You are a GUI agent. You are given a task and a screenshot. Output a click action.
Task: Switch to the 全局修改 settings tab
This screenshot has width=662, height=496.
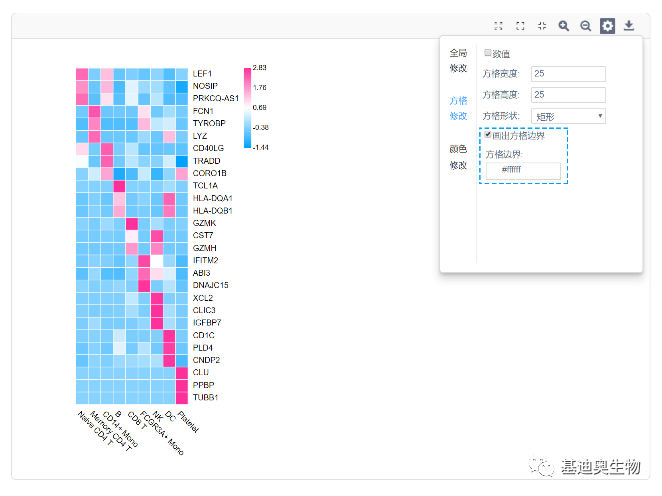point(457,60)
